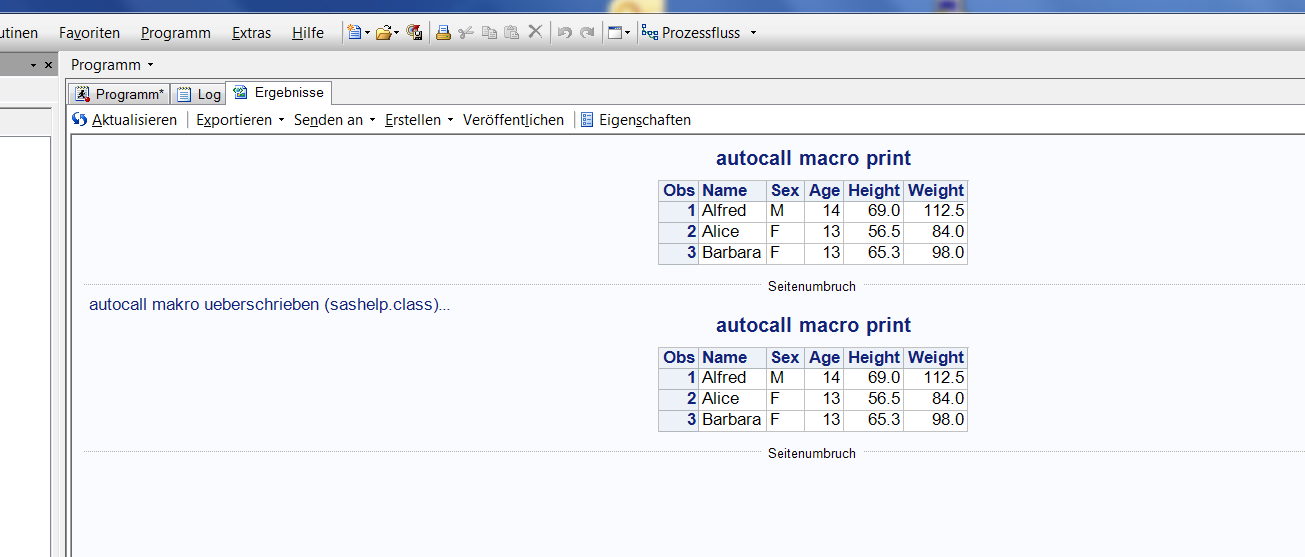The width and height of the screenshot is (1305, 557).
Task: Click height 56.5 in the first table
Action: pos(884,232)
